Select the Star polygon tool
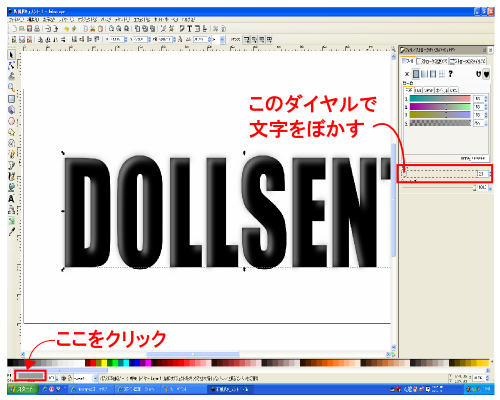 (x=11, y=132)
